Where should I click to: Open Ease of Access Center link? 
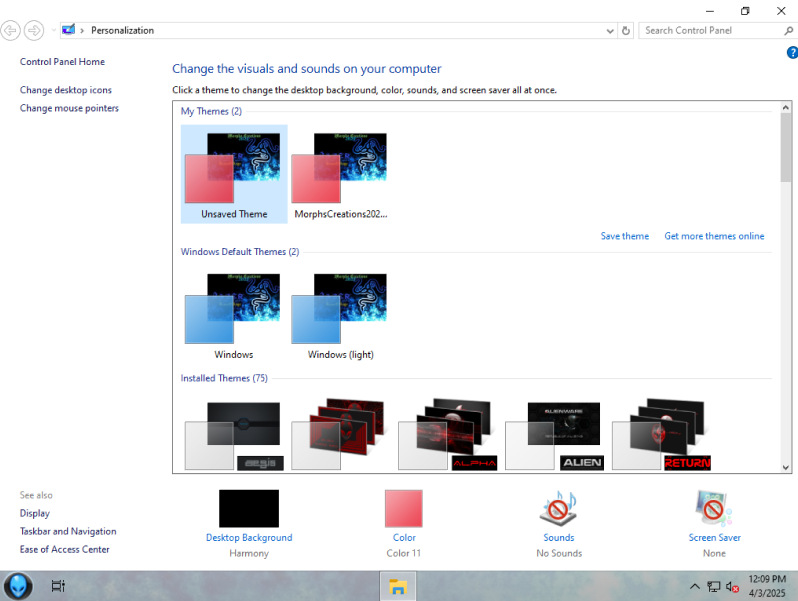click(65, 550)
